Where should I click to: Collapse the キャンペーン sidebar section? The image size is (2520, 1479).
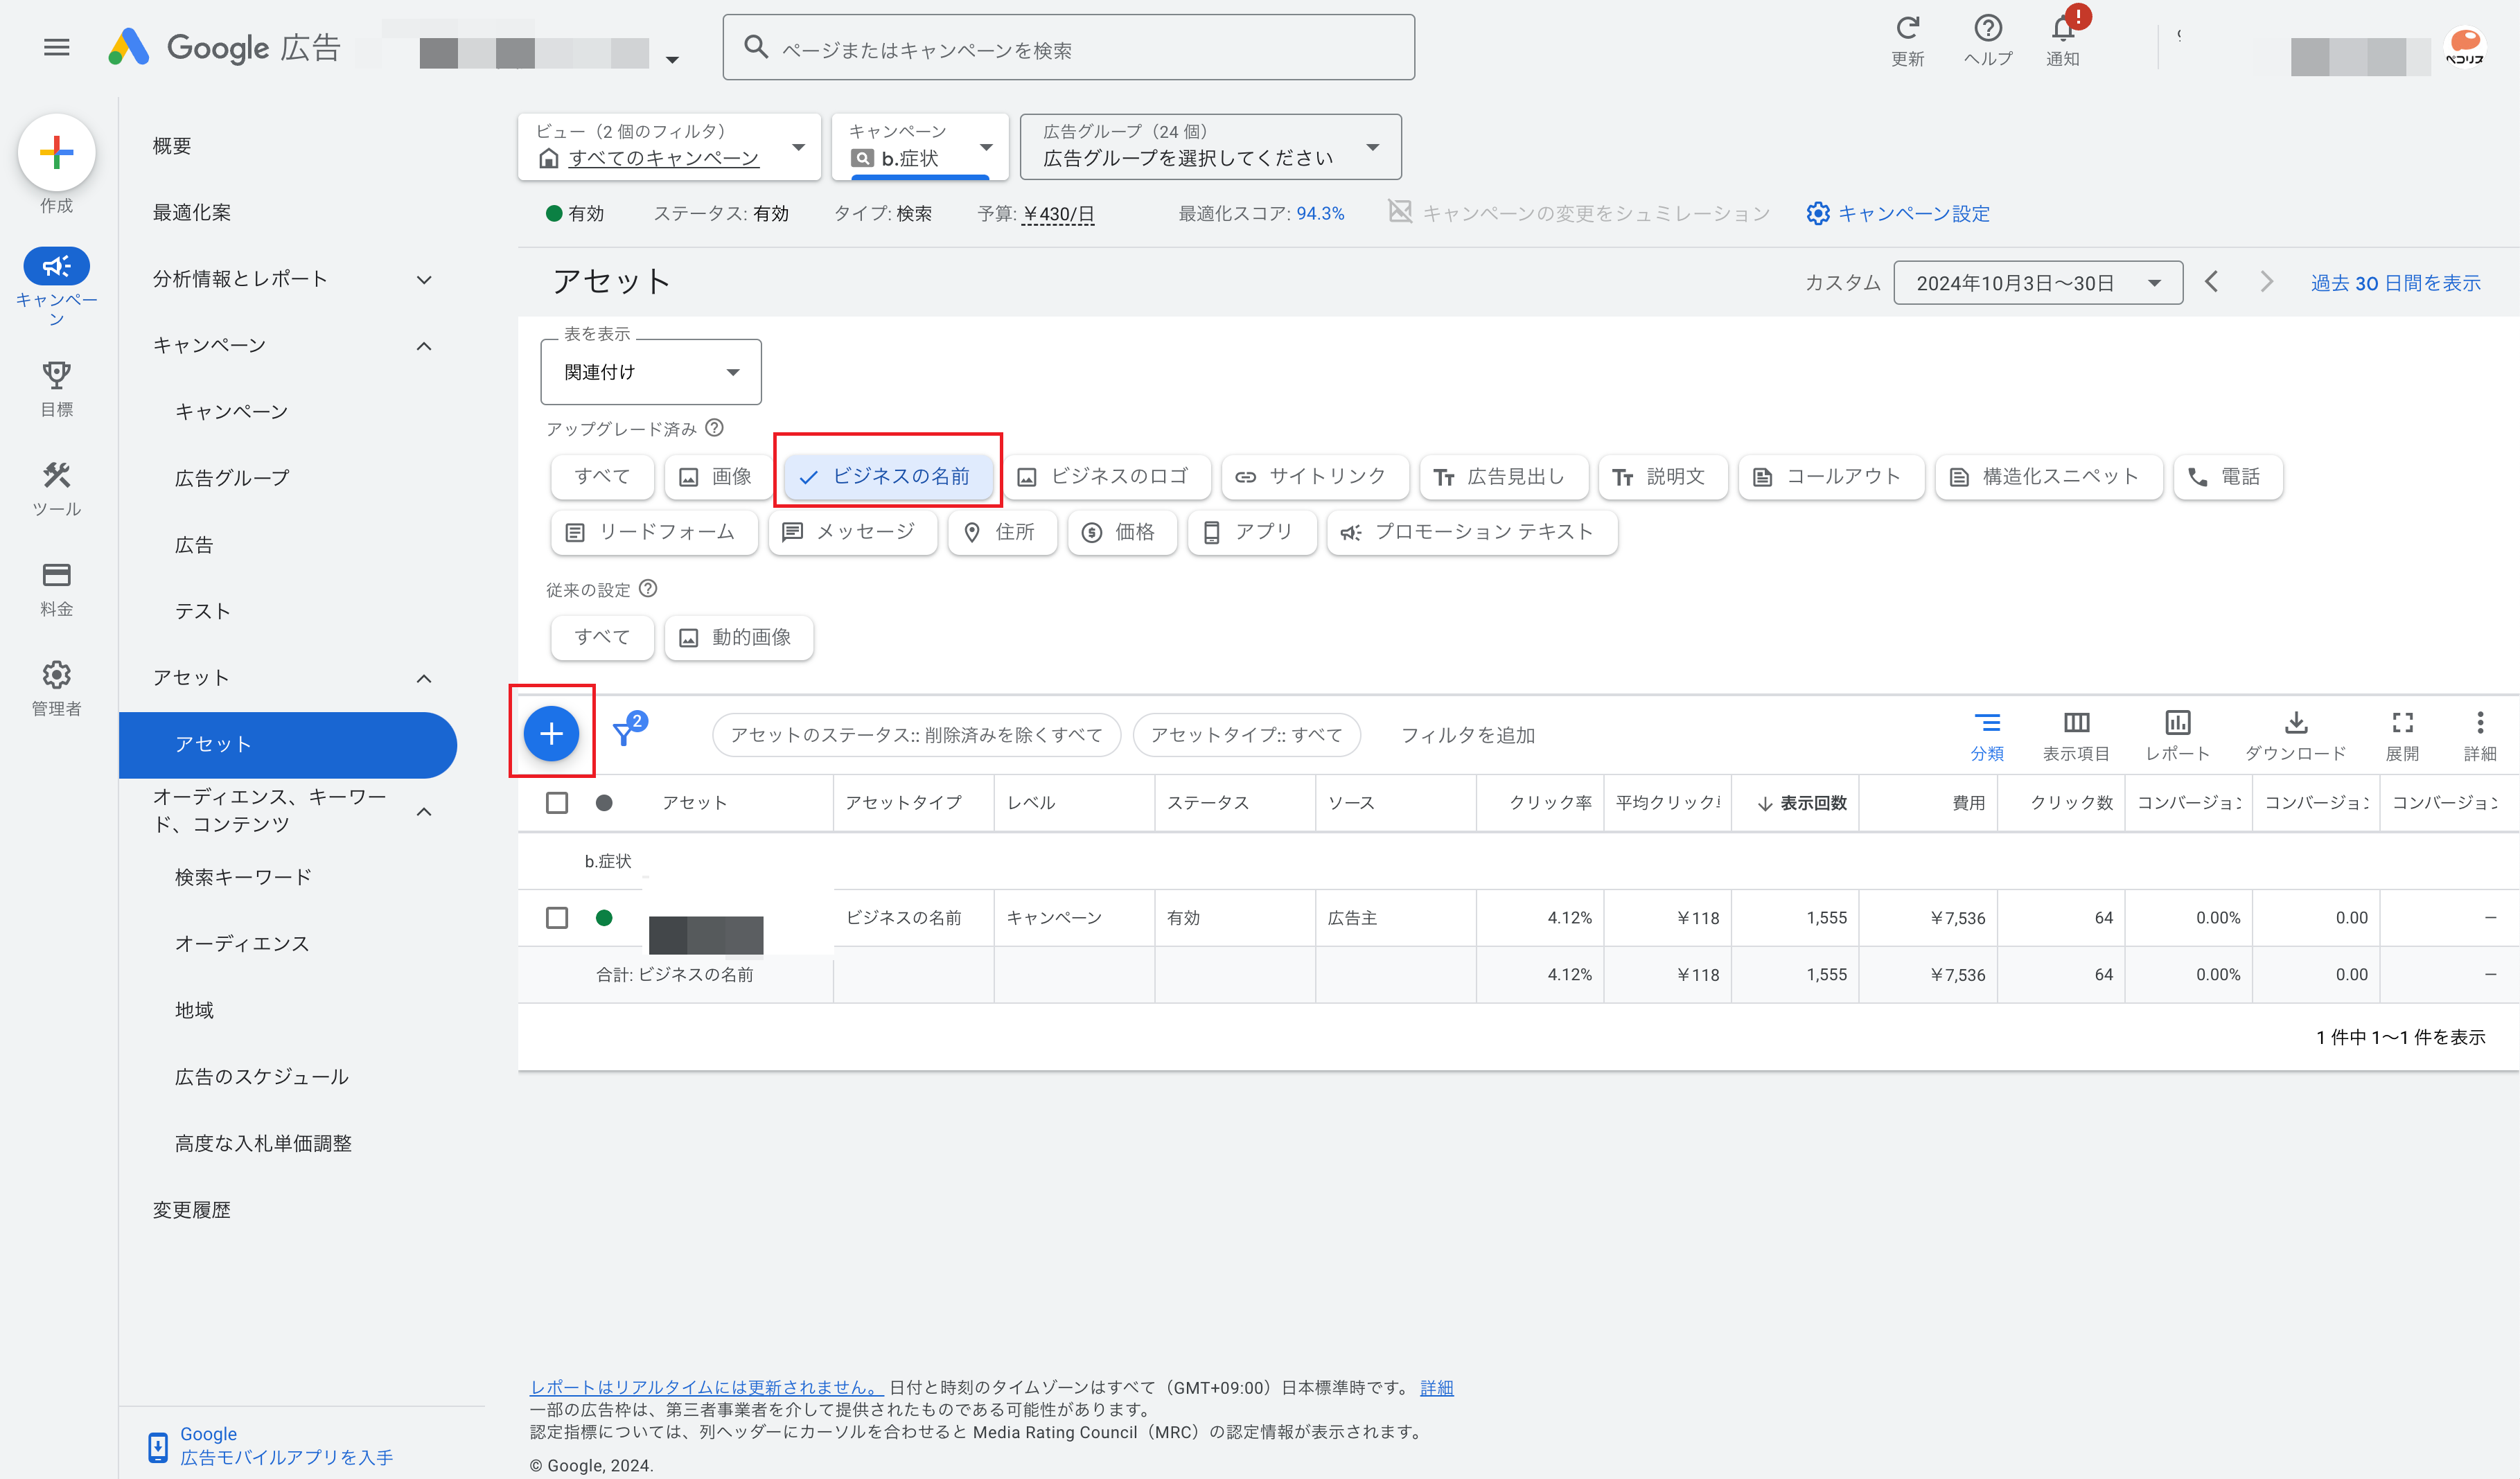click(424, 345)
